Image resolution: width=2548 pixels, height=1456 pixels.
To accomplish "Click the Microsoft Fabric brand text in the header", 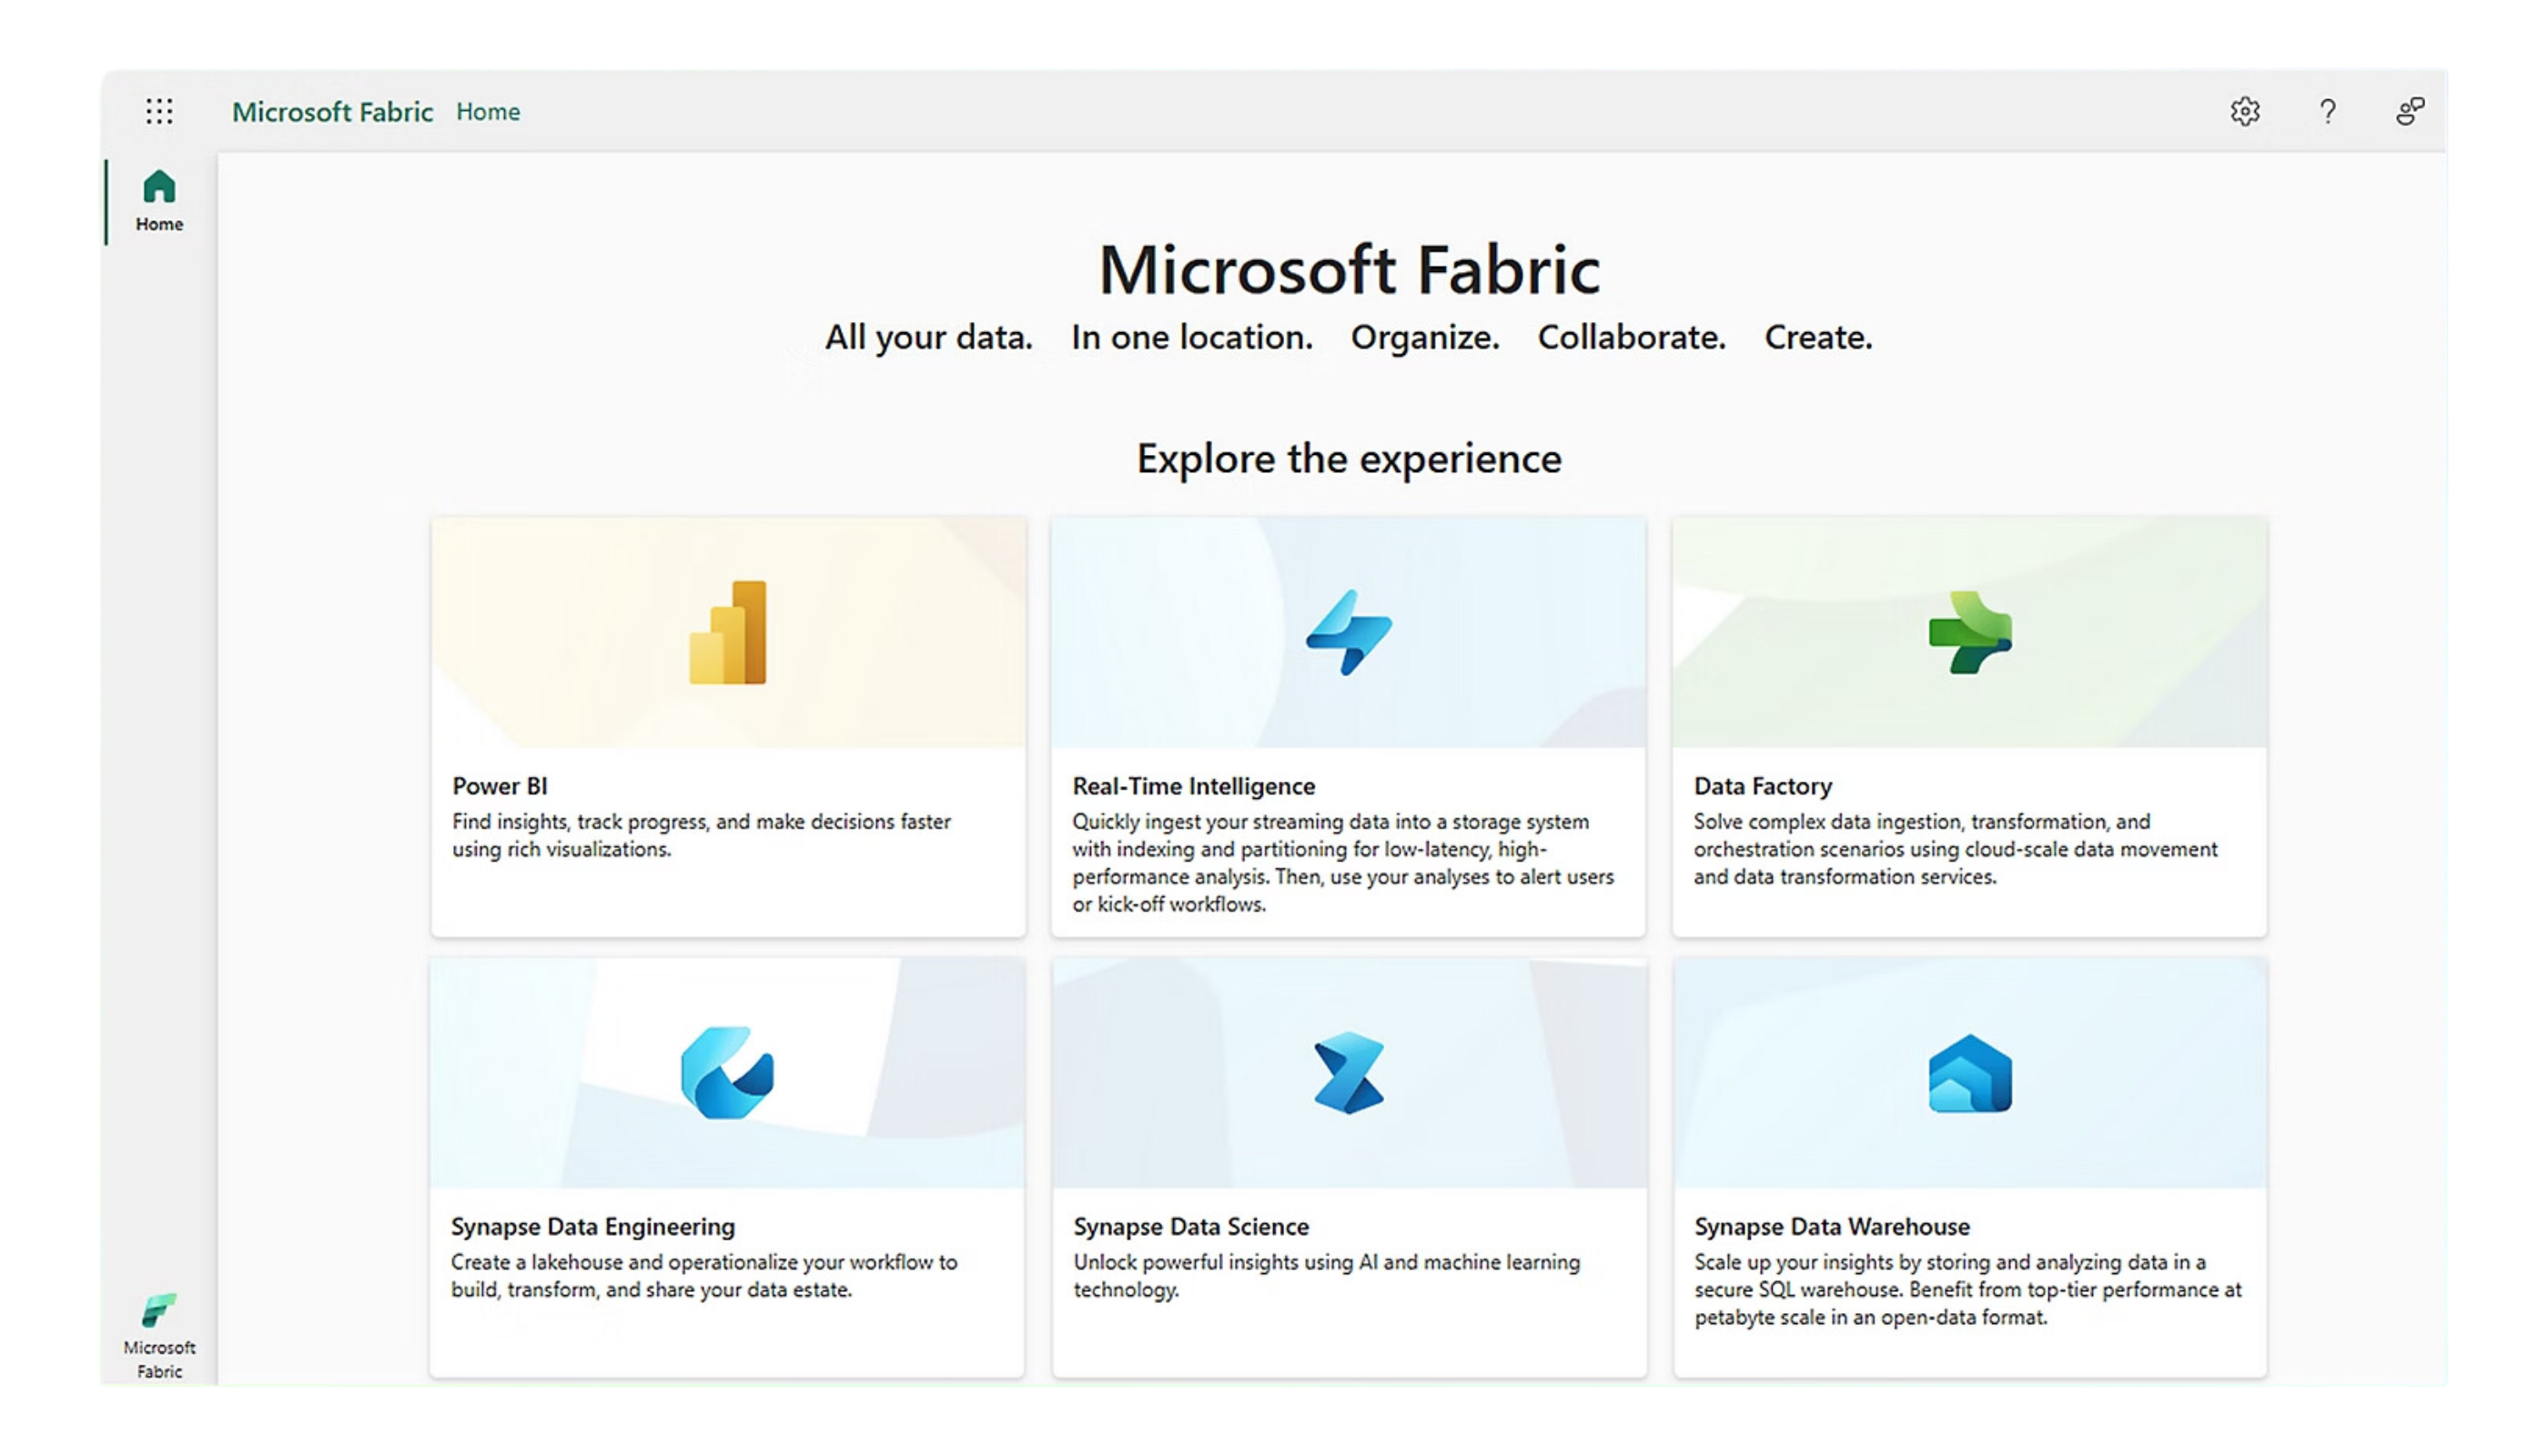I will pyautogui.click(x=332, y=111).
